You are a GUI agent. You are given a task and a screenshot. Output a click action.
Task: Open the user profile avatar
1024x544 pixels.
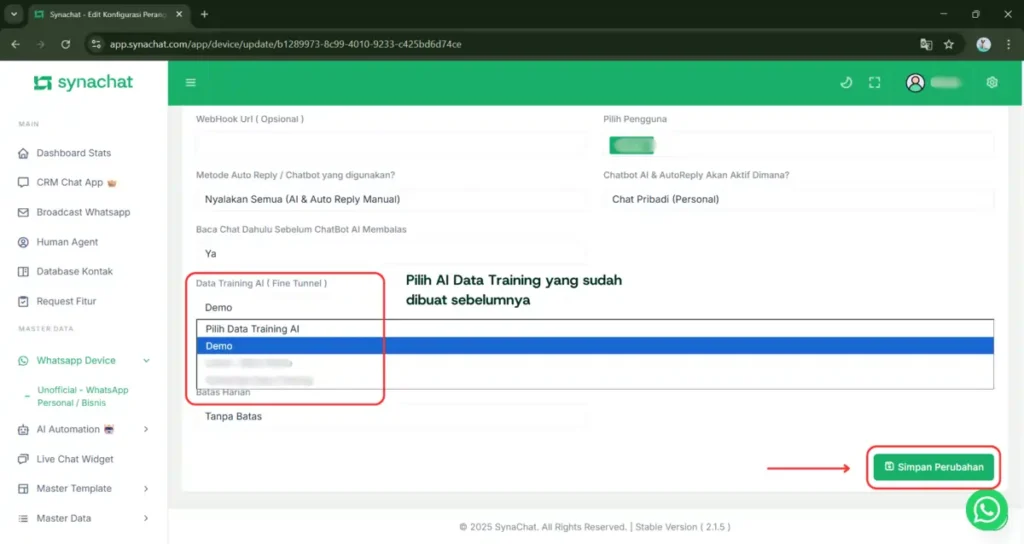coord(915,82)
